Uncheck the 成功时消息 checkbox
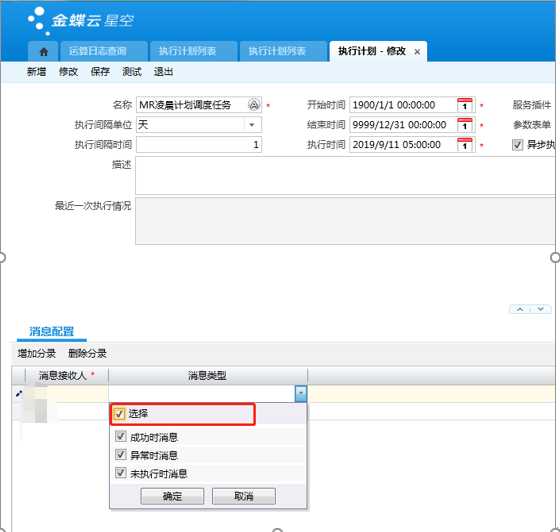This screenshot has height=532, width=560. [x=121, y=436]
